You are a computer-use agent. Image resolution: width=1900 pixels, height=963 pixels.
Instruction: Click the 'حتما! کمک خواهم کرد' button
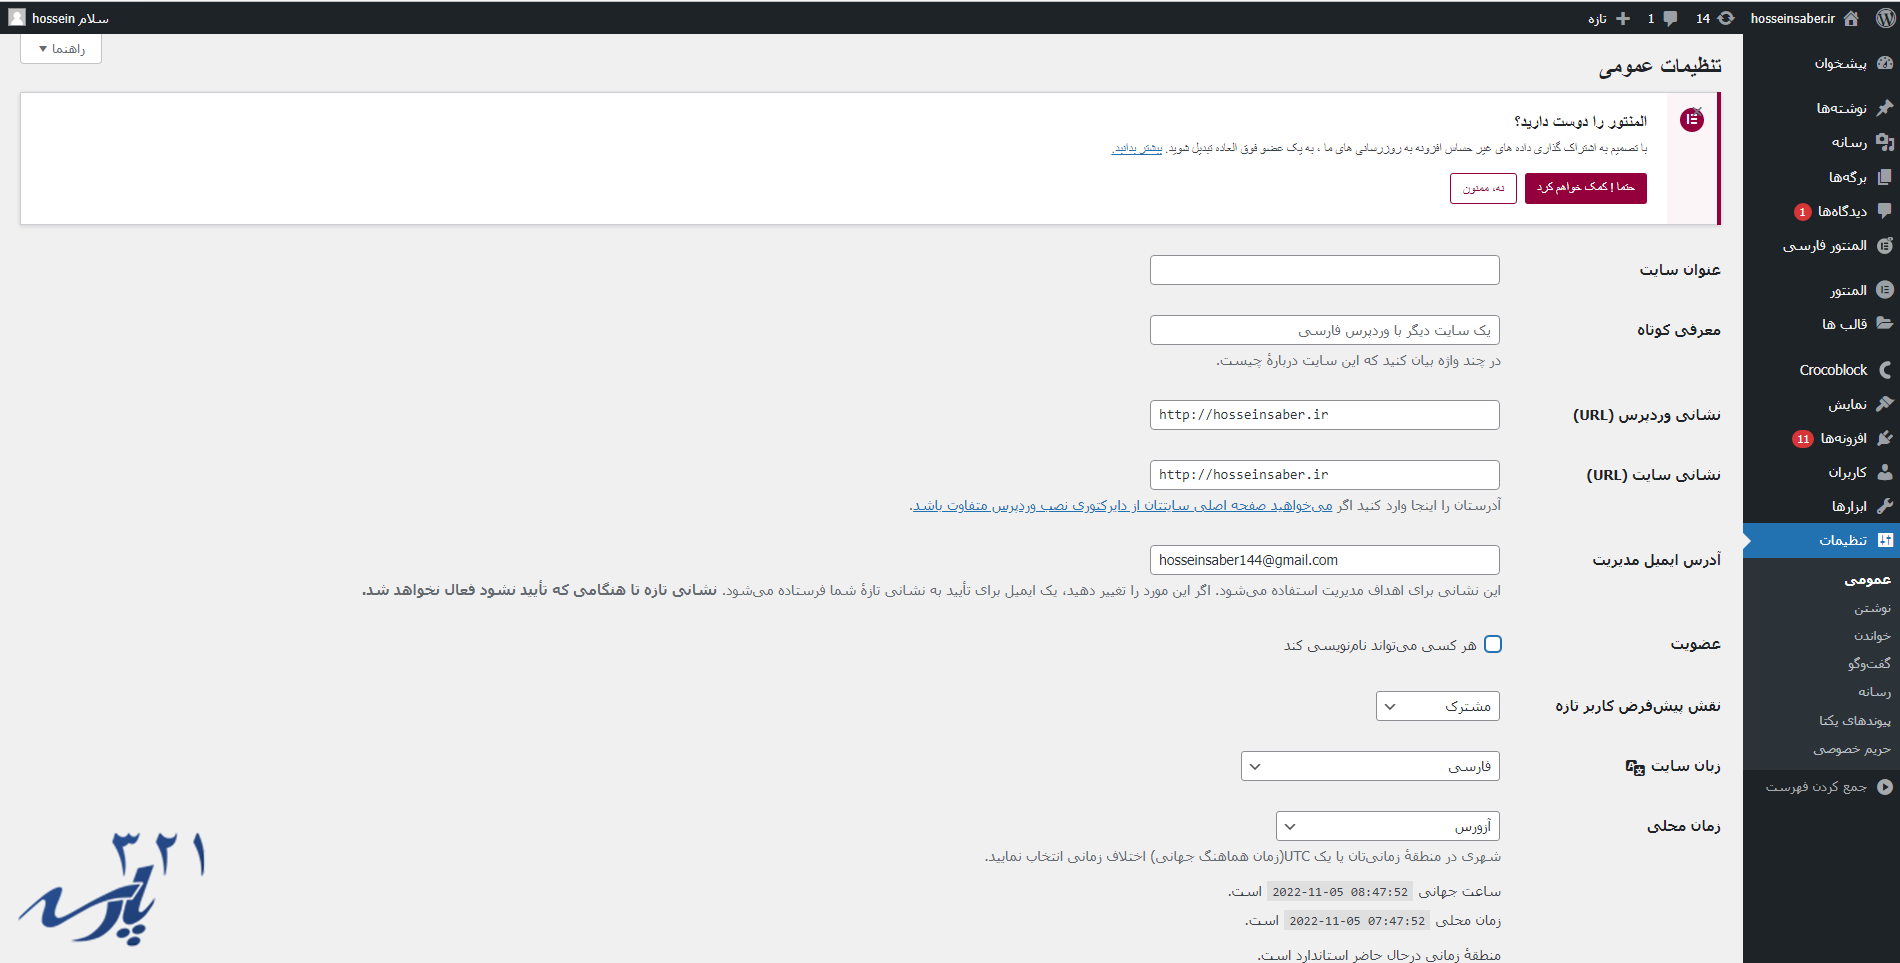coord(1586,188)
